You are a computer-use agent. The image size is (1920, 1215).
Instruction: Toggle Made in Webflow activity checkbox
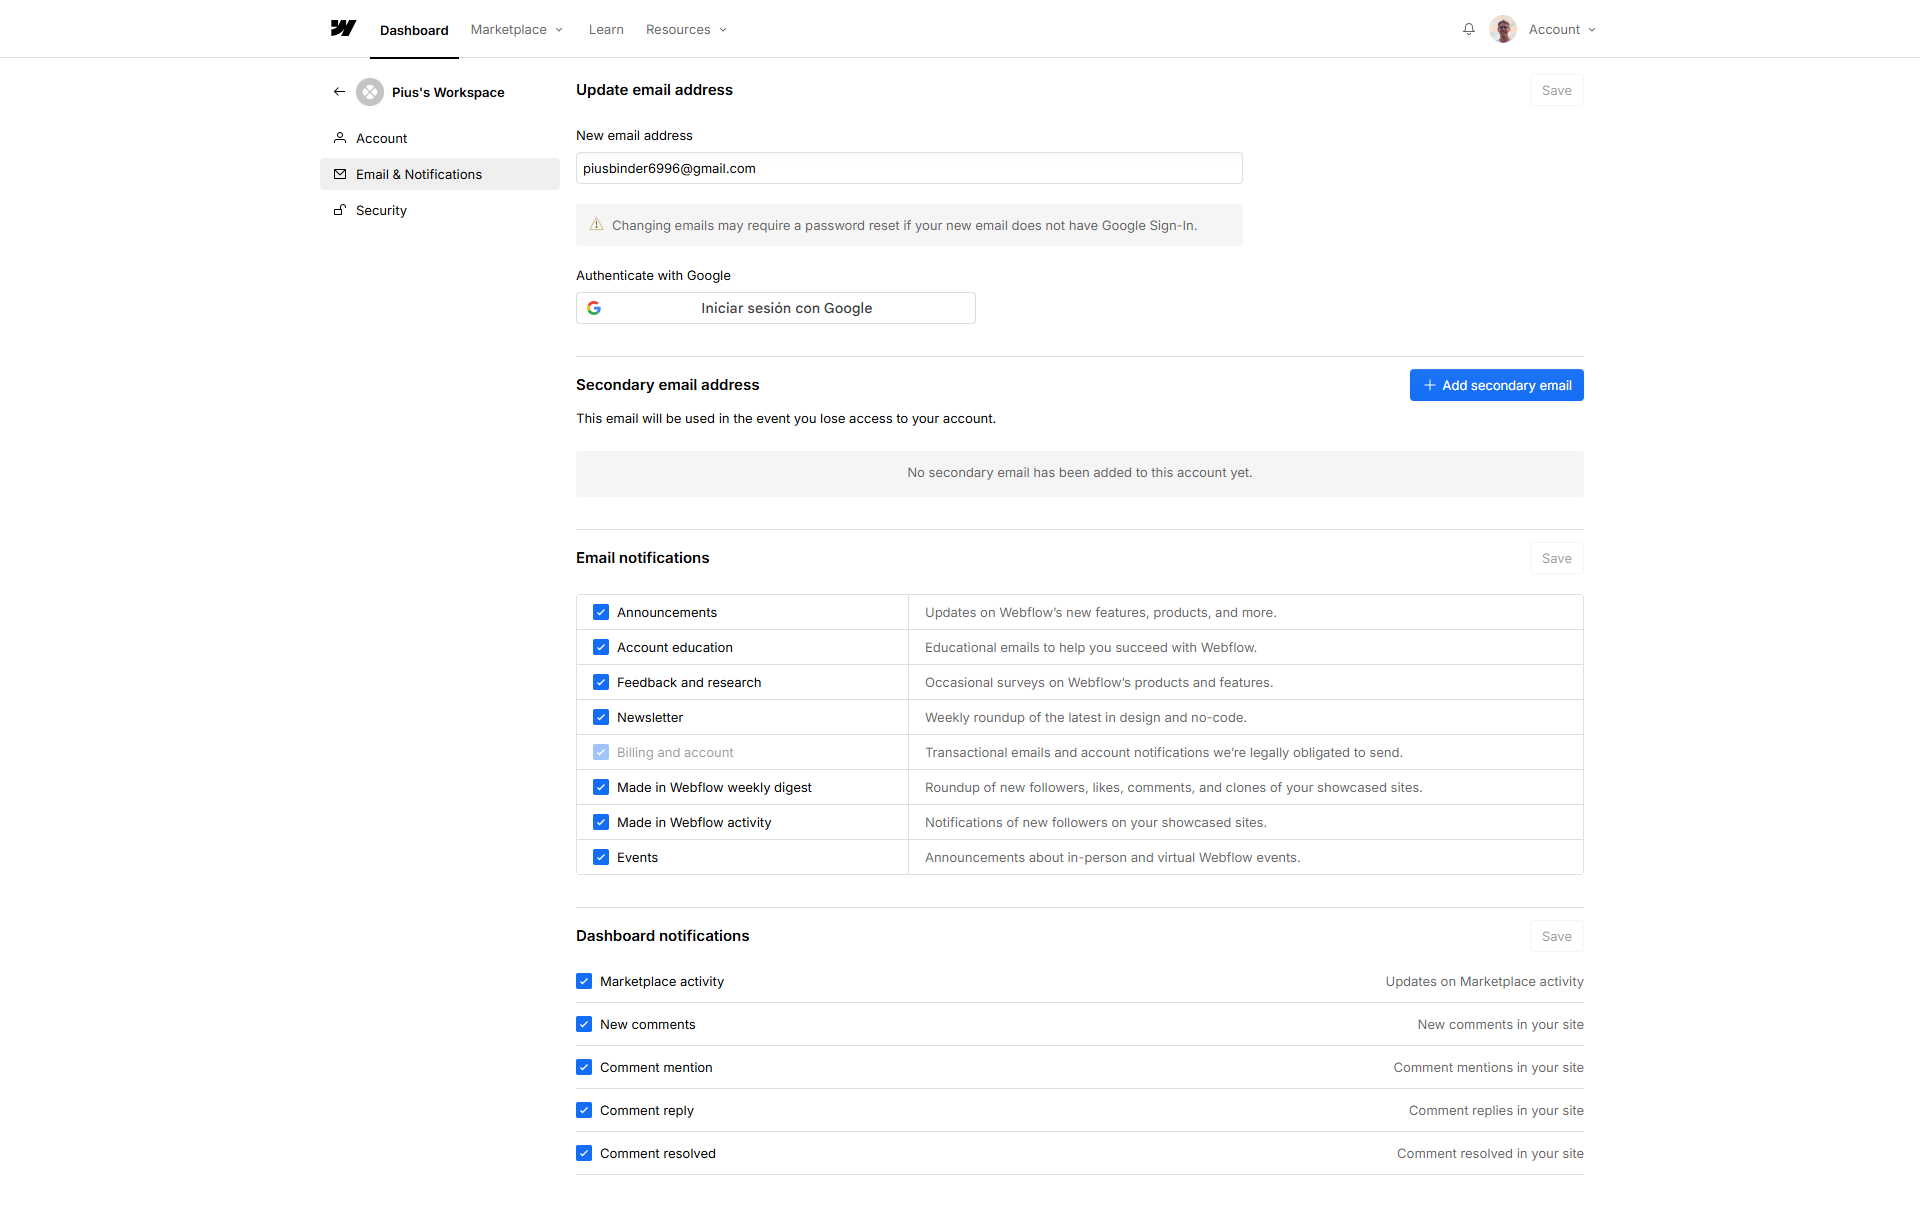[601, 822]
